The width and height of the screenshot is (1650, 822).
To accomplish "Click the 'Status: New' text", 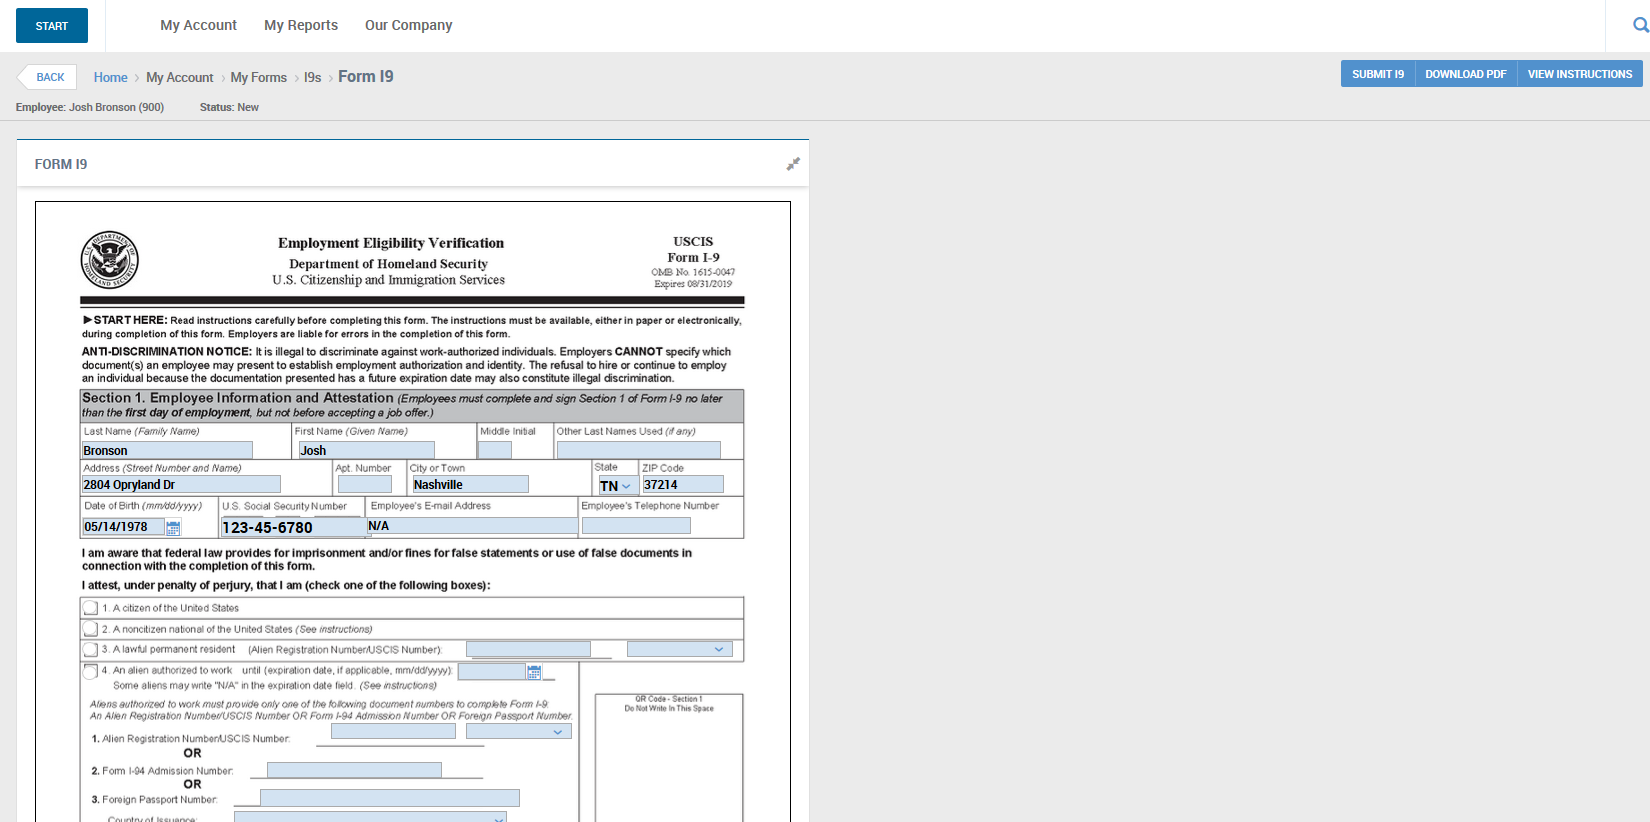I will pyautogui.click(x=229, y=107).
